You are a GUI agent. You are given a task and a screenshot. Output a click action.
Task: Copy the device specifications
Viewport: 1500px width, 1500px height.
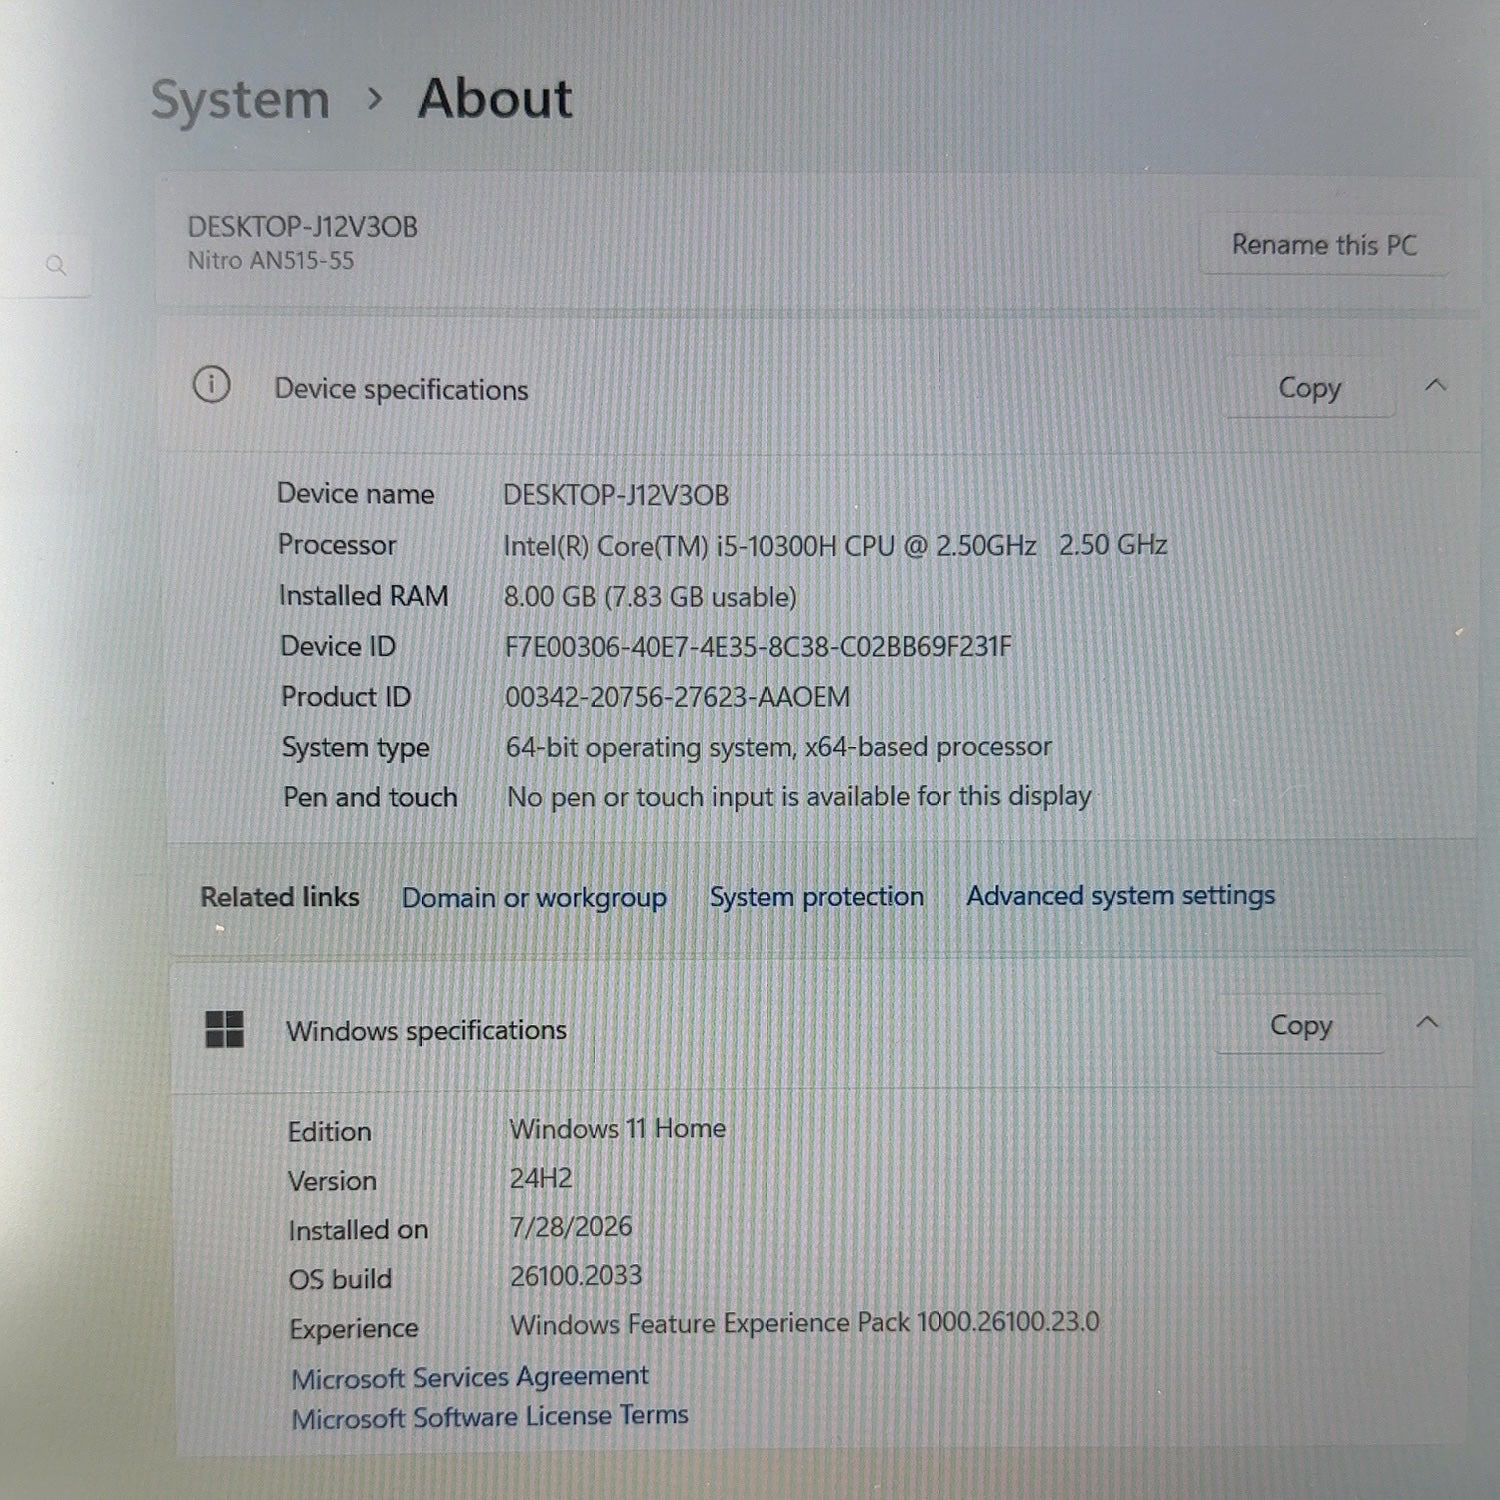(x=1309, y=388)
